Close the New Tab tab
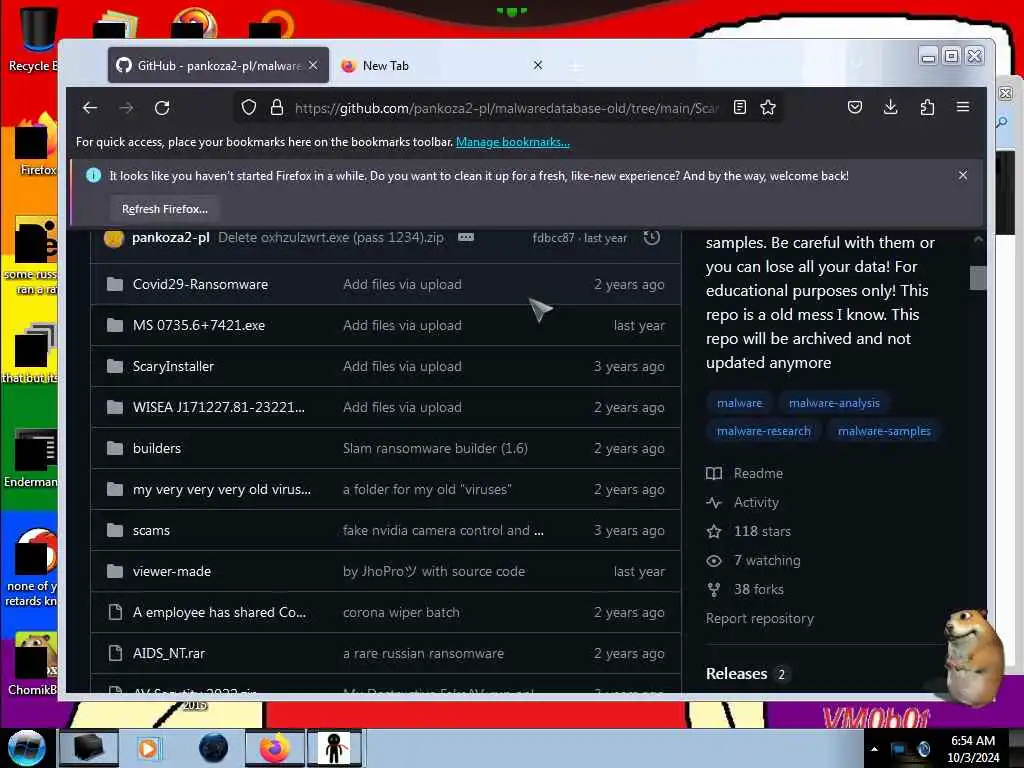The image size is (1024, 768). (537, 65)
